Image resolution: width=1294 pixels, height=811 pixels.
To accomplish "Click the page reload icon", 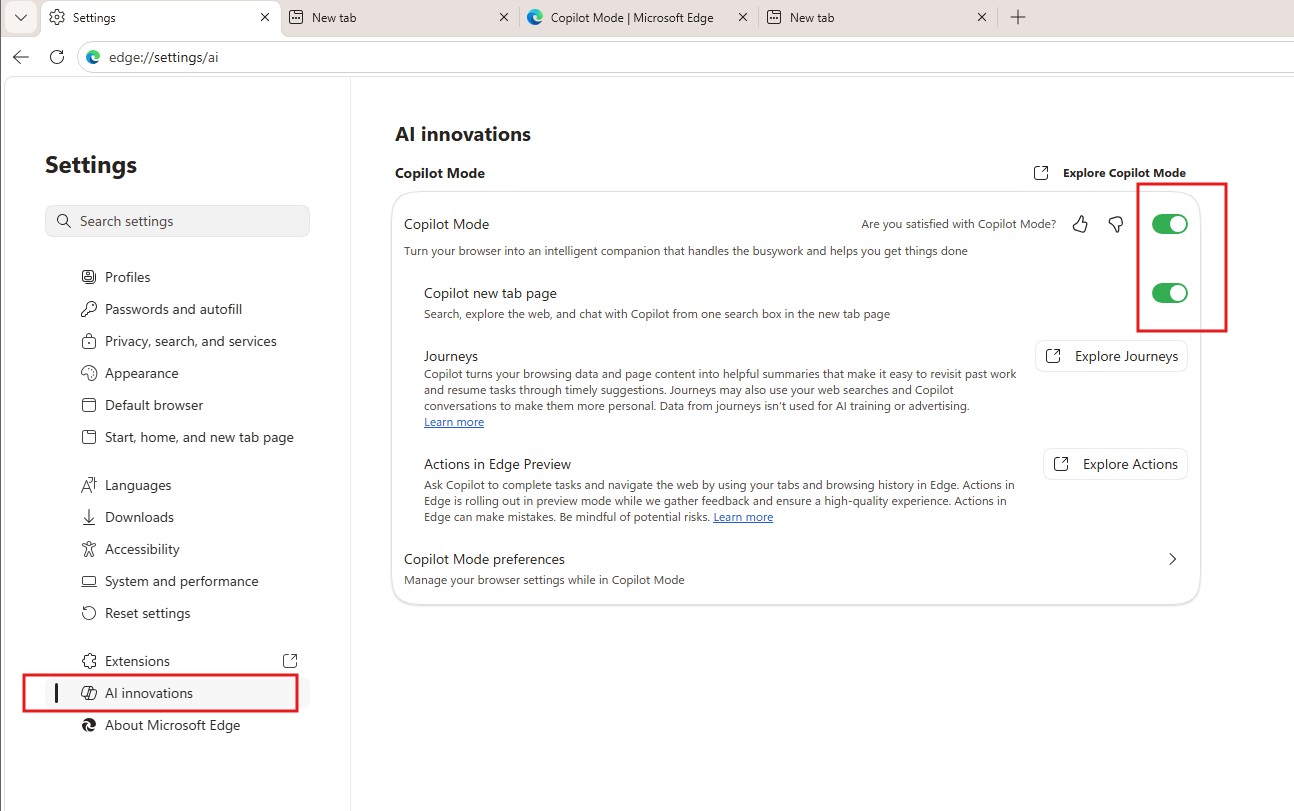I will (x=57, y=57).
